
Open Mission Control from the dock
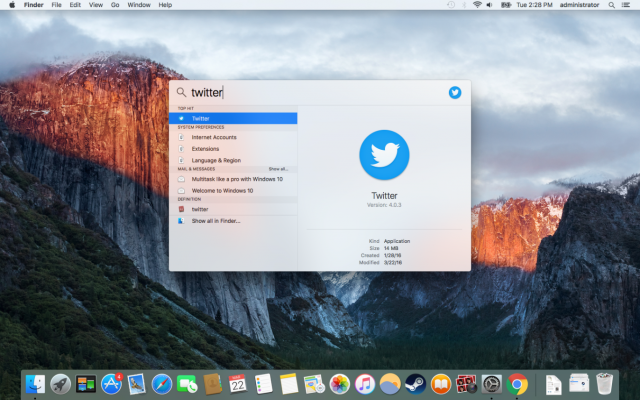coord(86,384)
